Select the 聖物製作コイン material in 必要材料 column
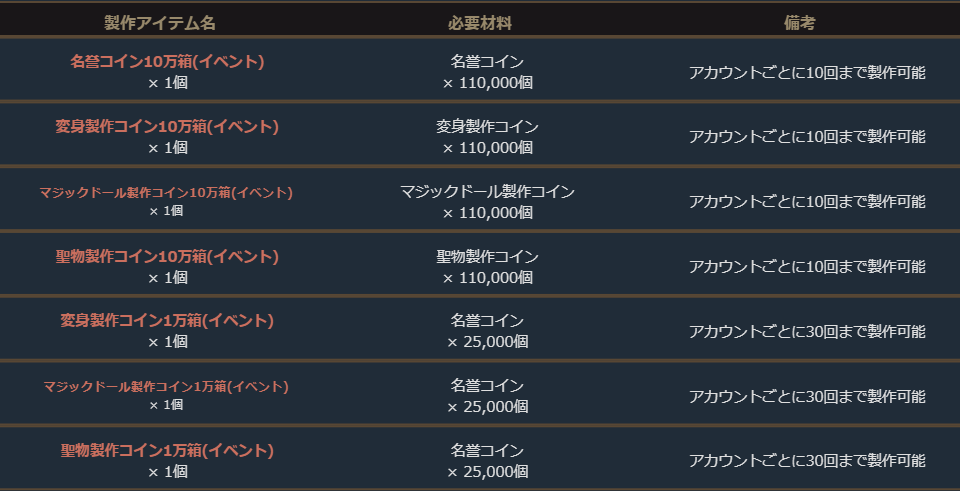 click(487, 257)
